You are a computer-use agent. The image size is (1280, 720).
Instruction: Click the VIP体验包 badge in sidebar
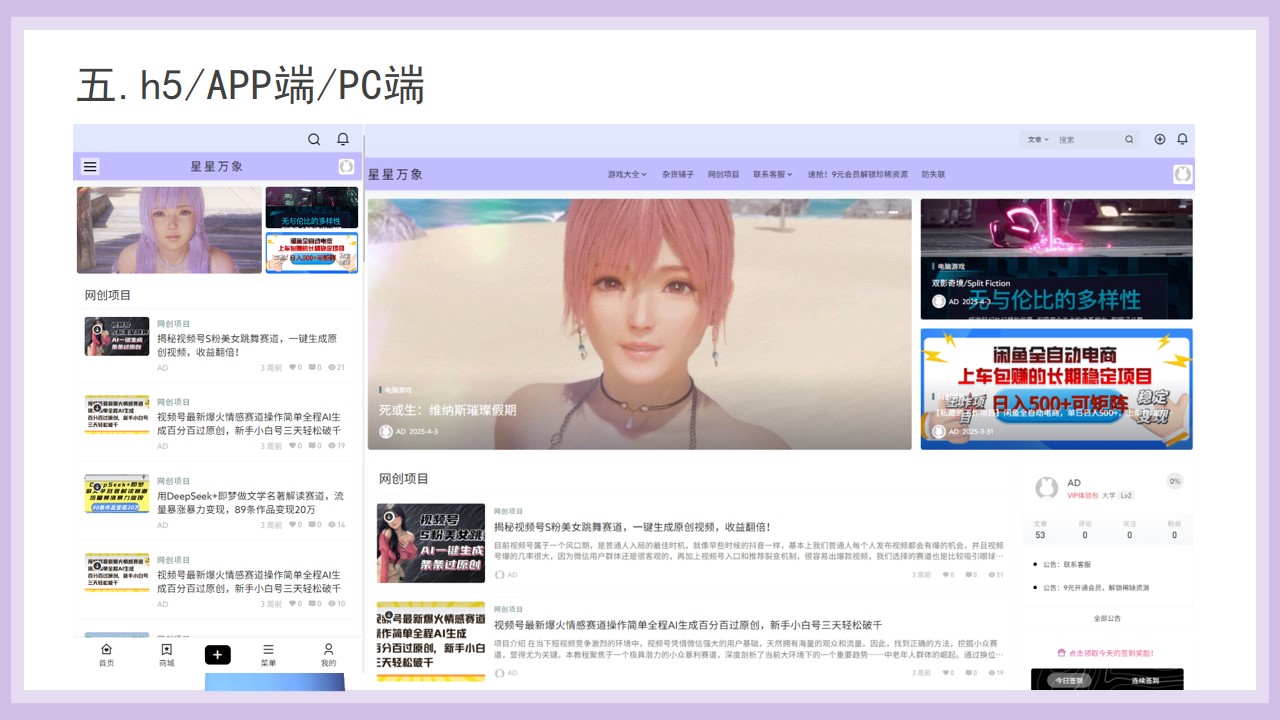click(1082, 496)
